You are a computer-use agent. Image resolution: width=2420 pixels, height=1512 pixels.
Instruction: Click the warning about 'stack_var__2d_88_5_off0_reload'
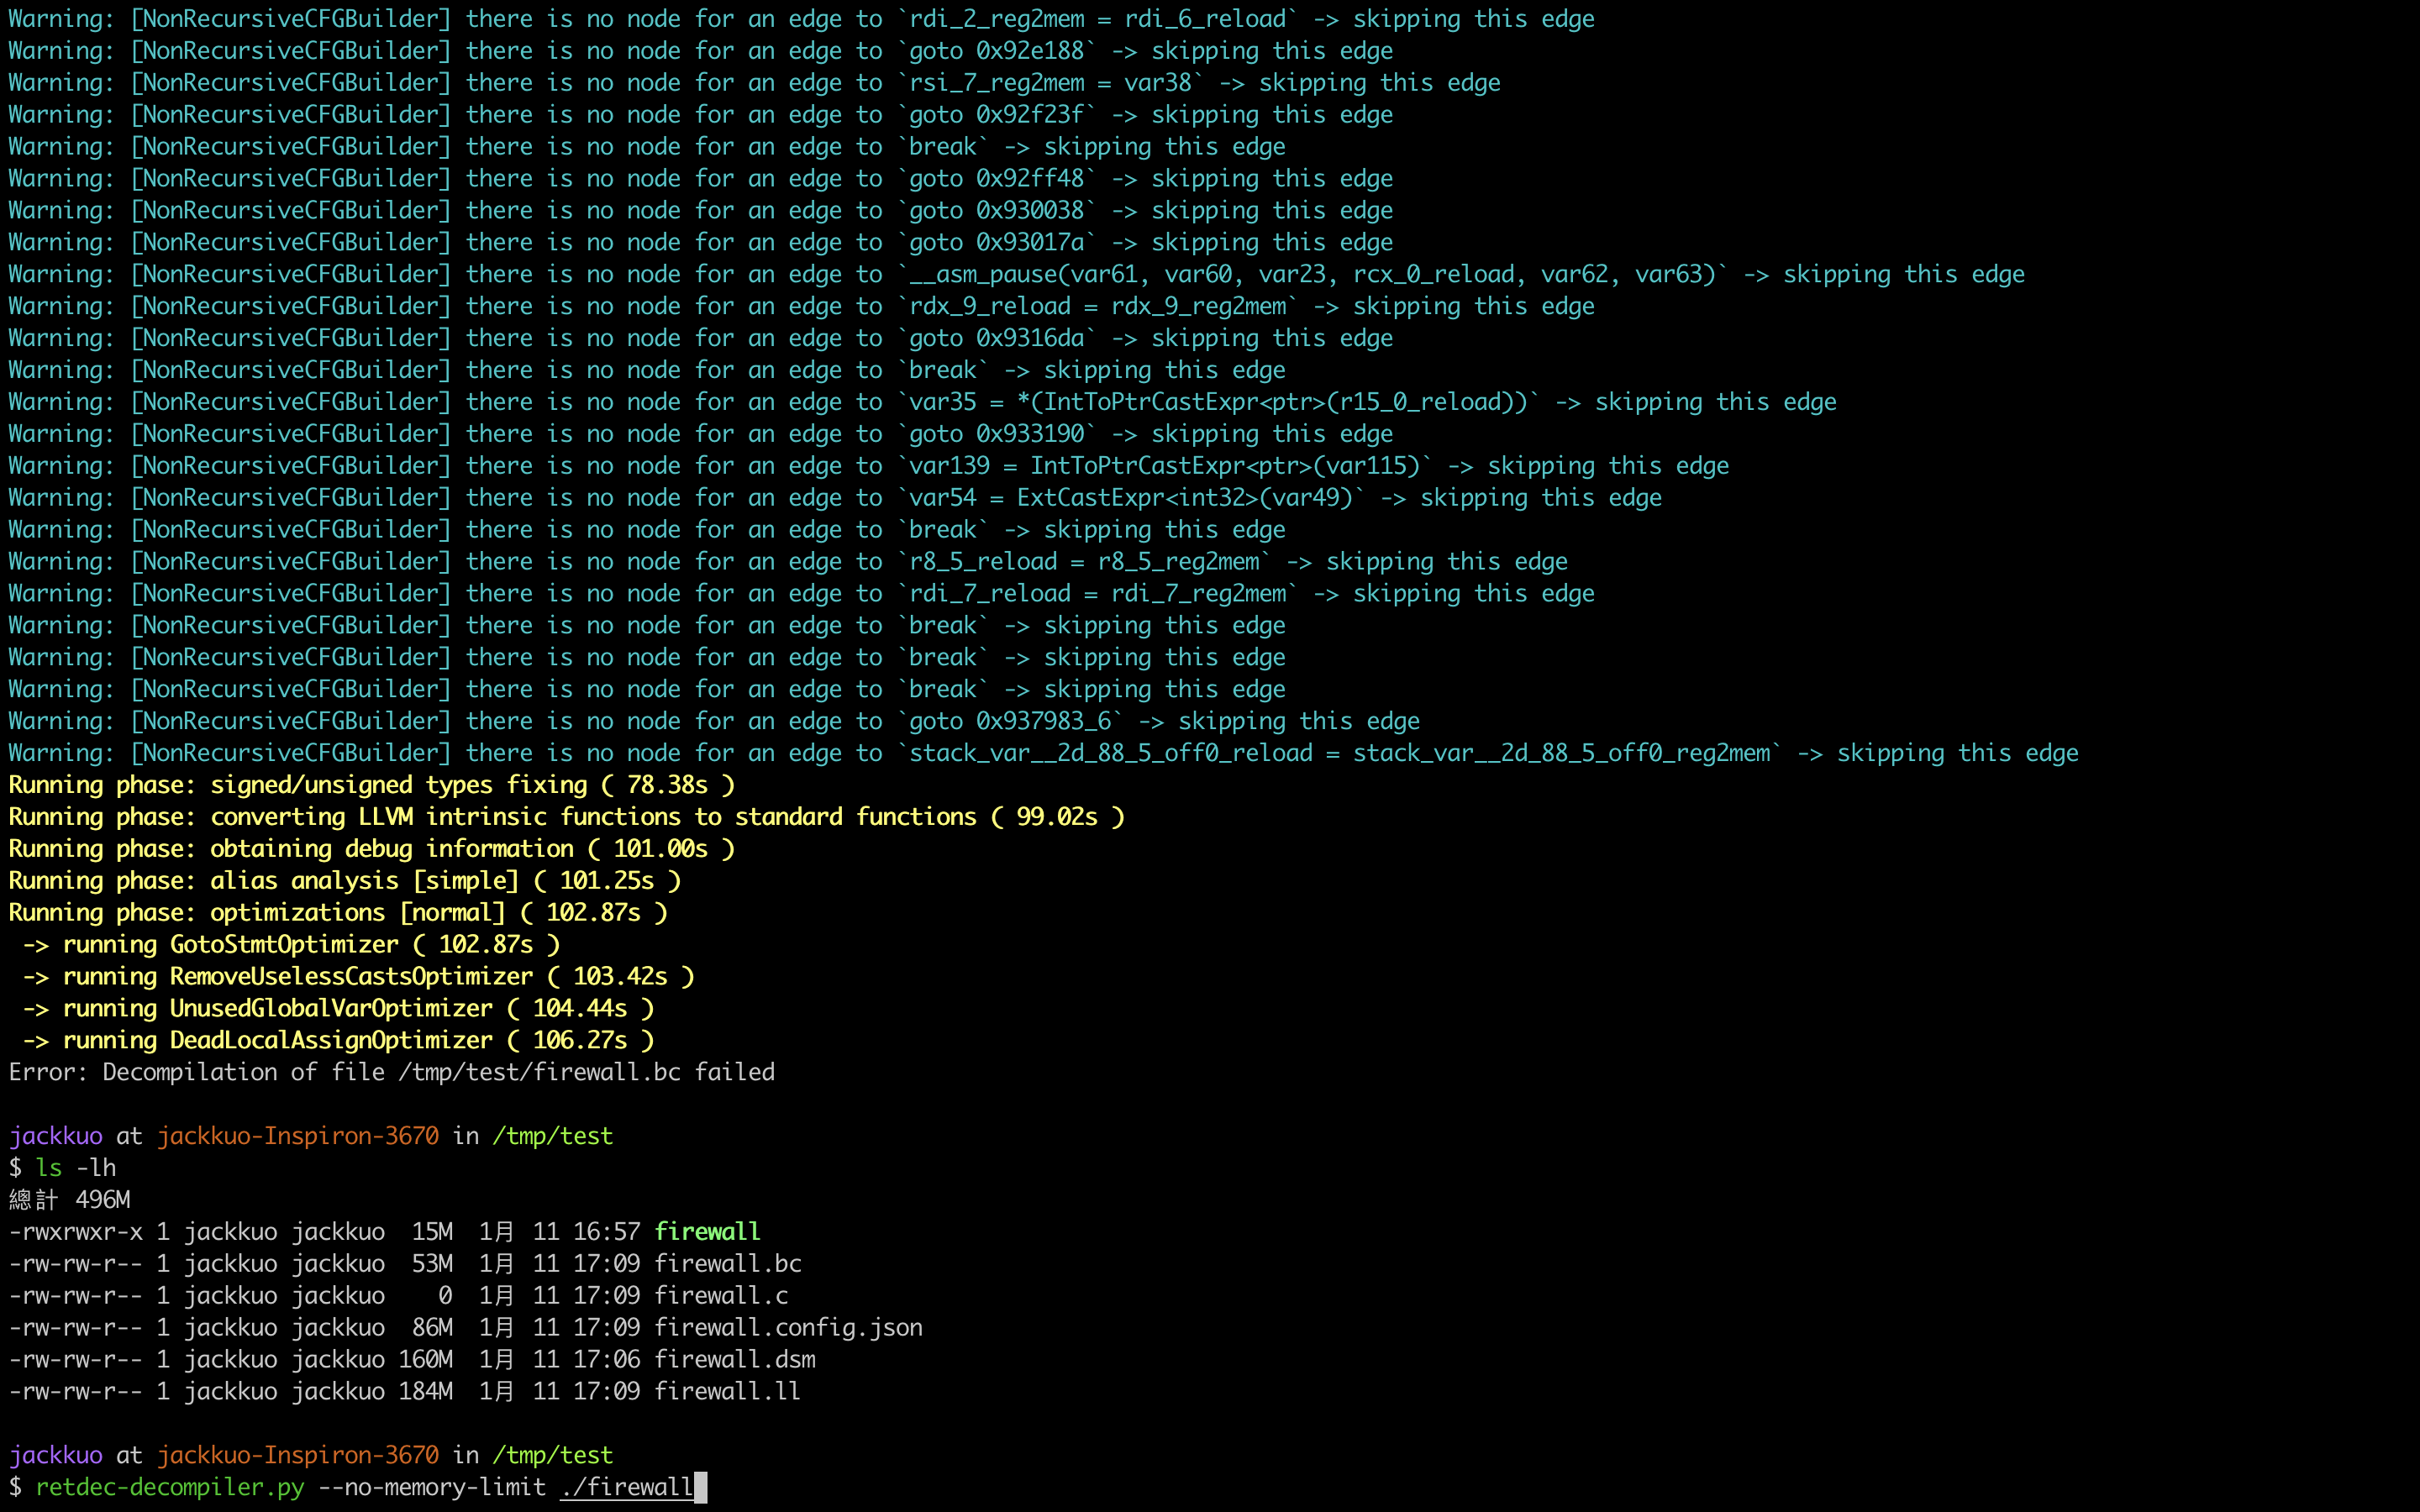[1043, 753]
